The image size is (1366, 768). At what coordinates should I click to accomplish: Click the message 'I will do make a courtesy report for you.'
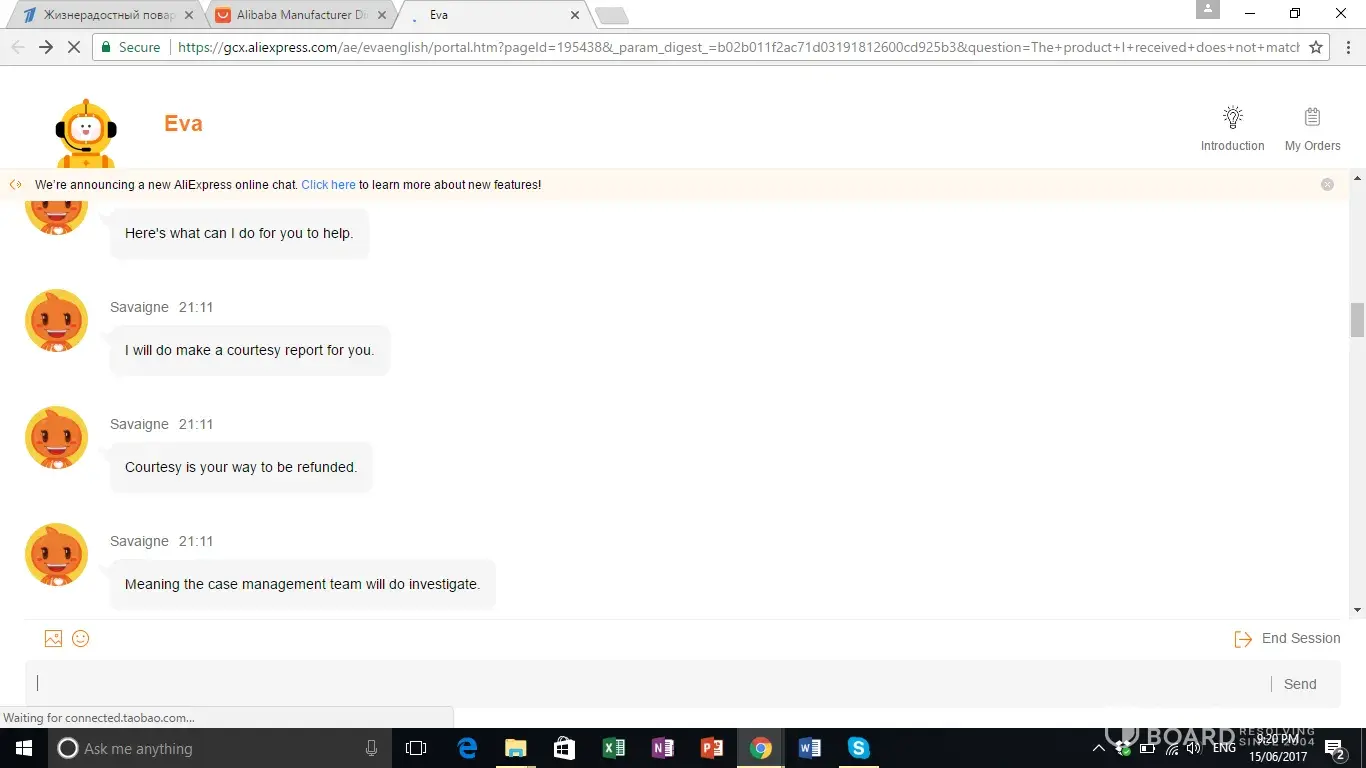tap(249, 350)
